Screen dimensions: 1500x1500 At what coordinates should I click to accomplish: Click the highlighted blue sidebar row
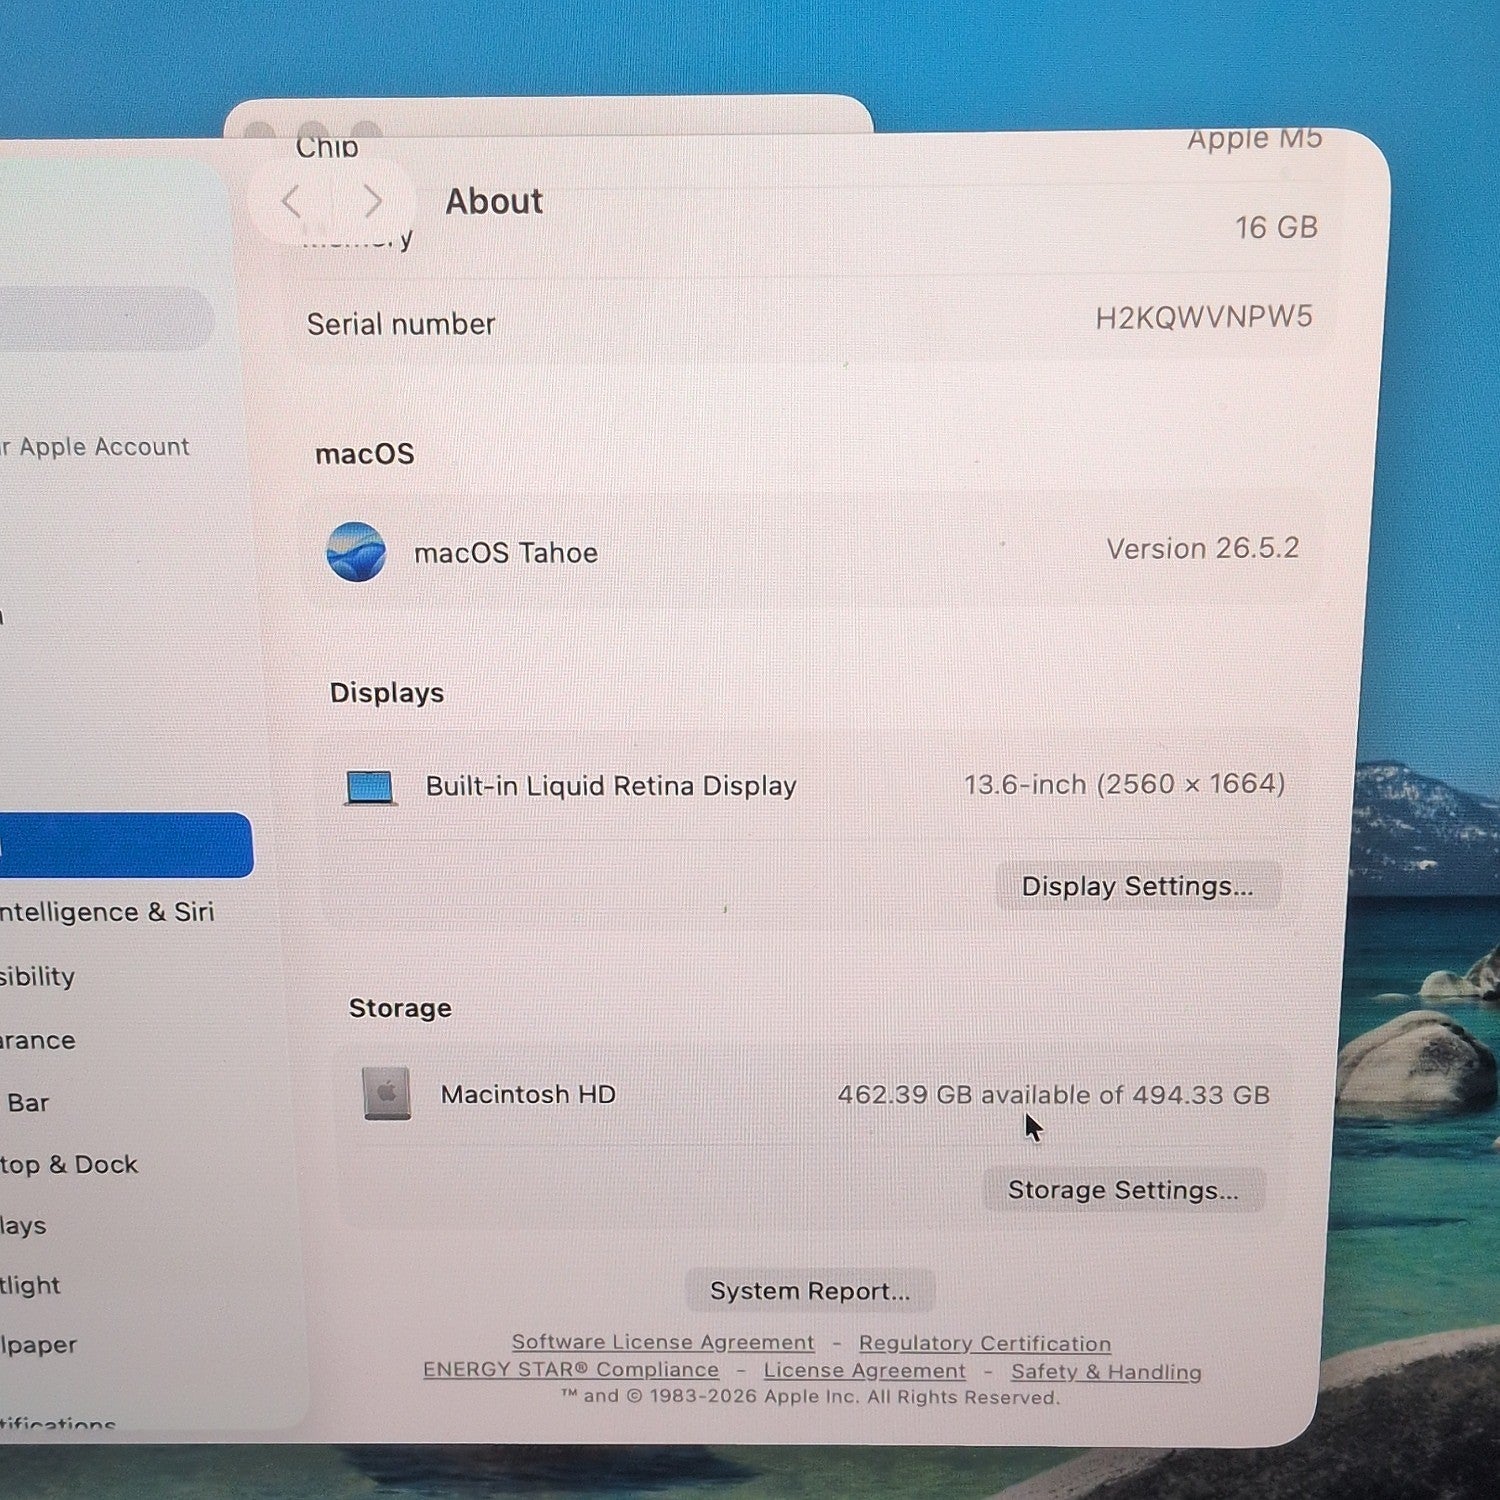coord(126,845)
